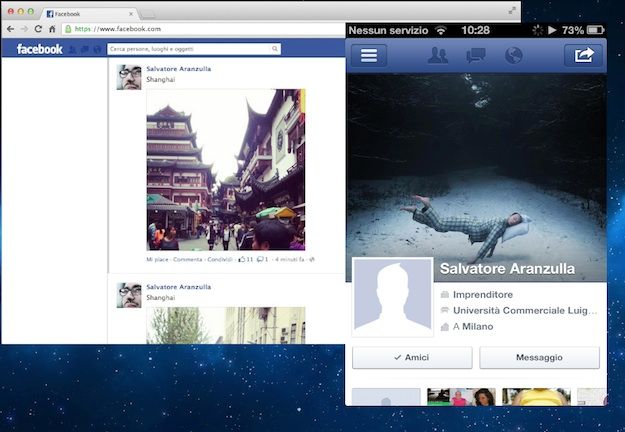The width and height of the screenshot is (625, 432).
Task: Click the browser back arrow
Action: pyautogui.click(x=11, y=29)
